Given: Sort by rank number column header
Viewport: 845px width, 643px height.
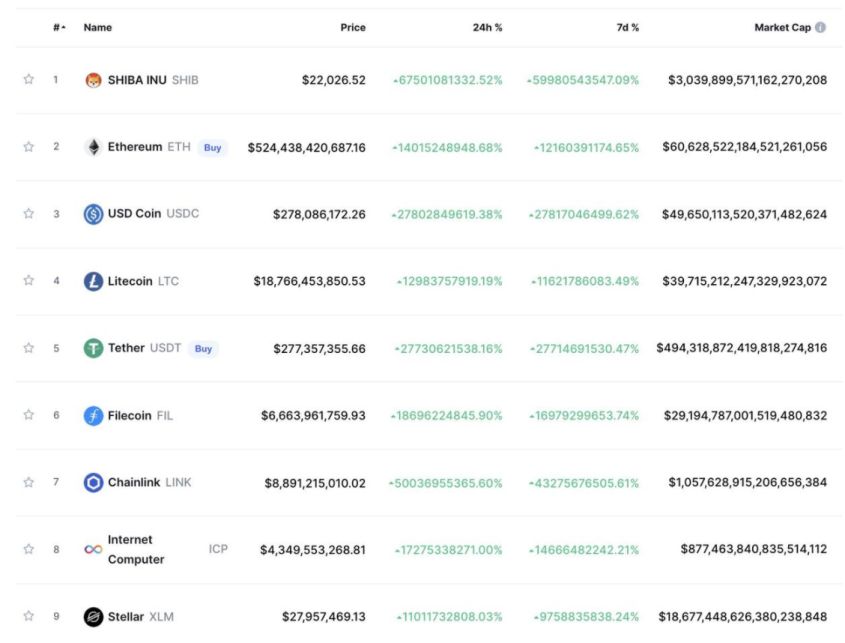Looking at the screenshot, I should coord(59,28).
